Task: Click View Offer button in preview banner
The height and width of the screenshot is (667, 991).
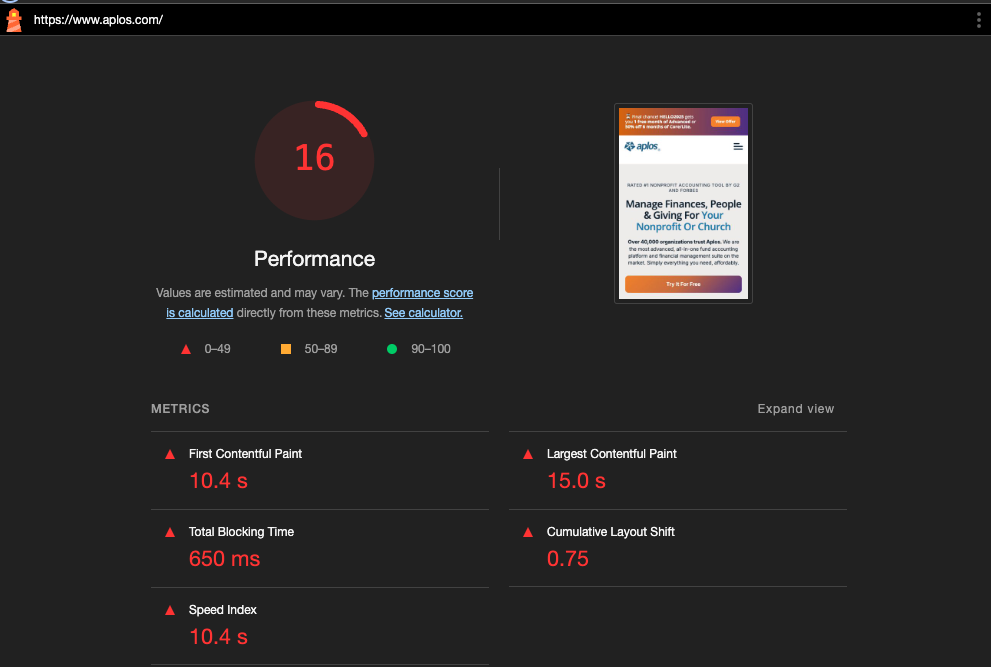Action: tap(725, 121)
